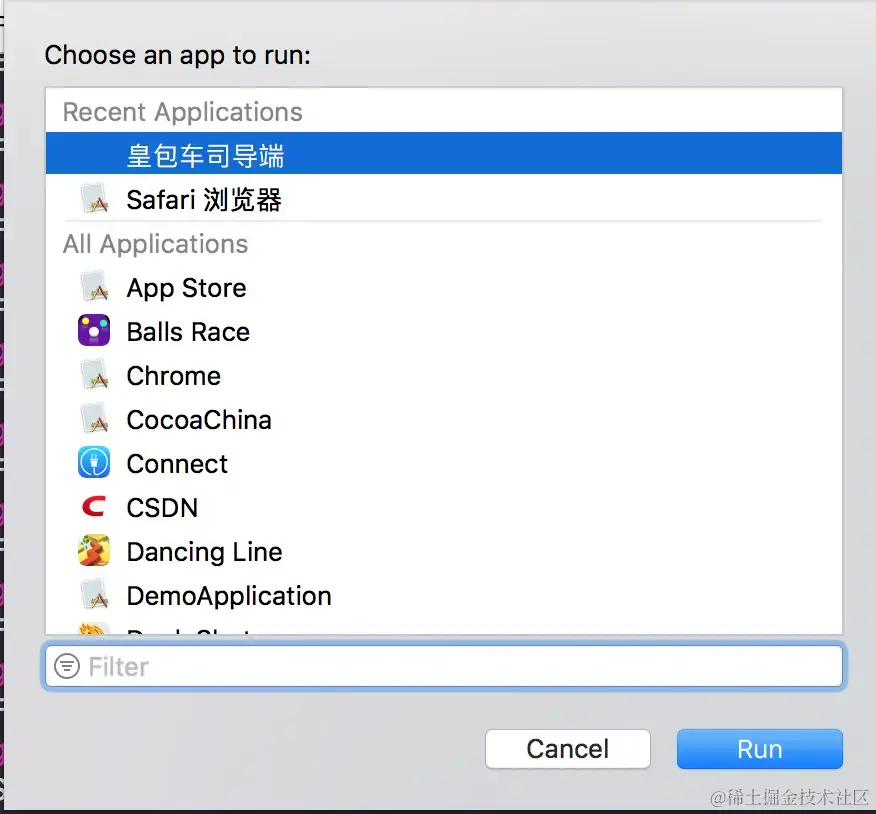Click the Chrome placeholder app icon
Image resolution: width=876 pixels, height=814 pixels.
[x=94, y=374]
